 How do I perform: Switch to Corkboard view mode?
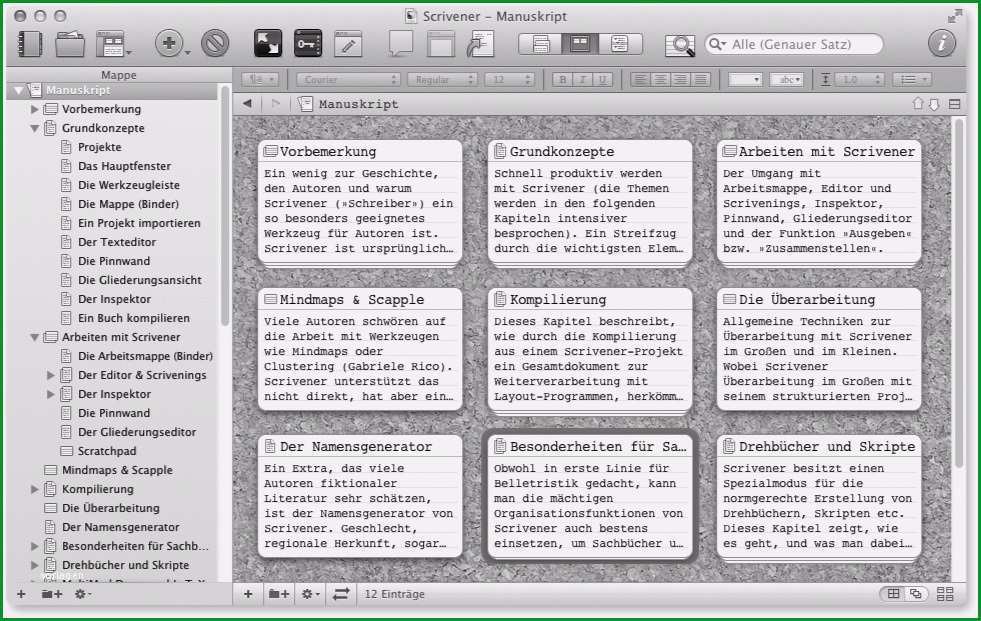tap(580, 44)
